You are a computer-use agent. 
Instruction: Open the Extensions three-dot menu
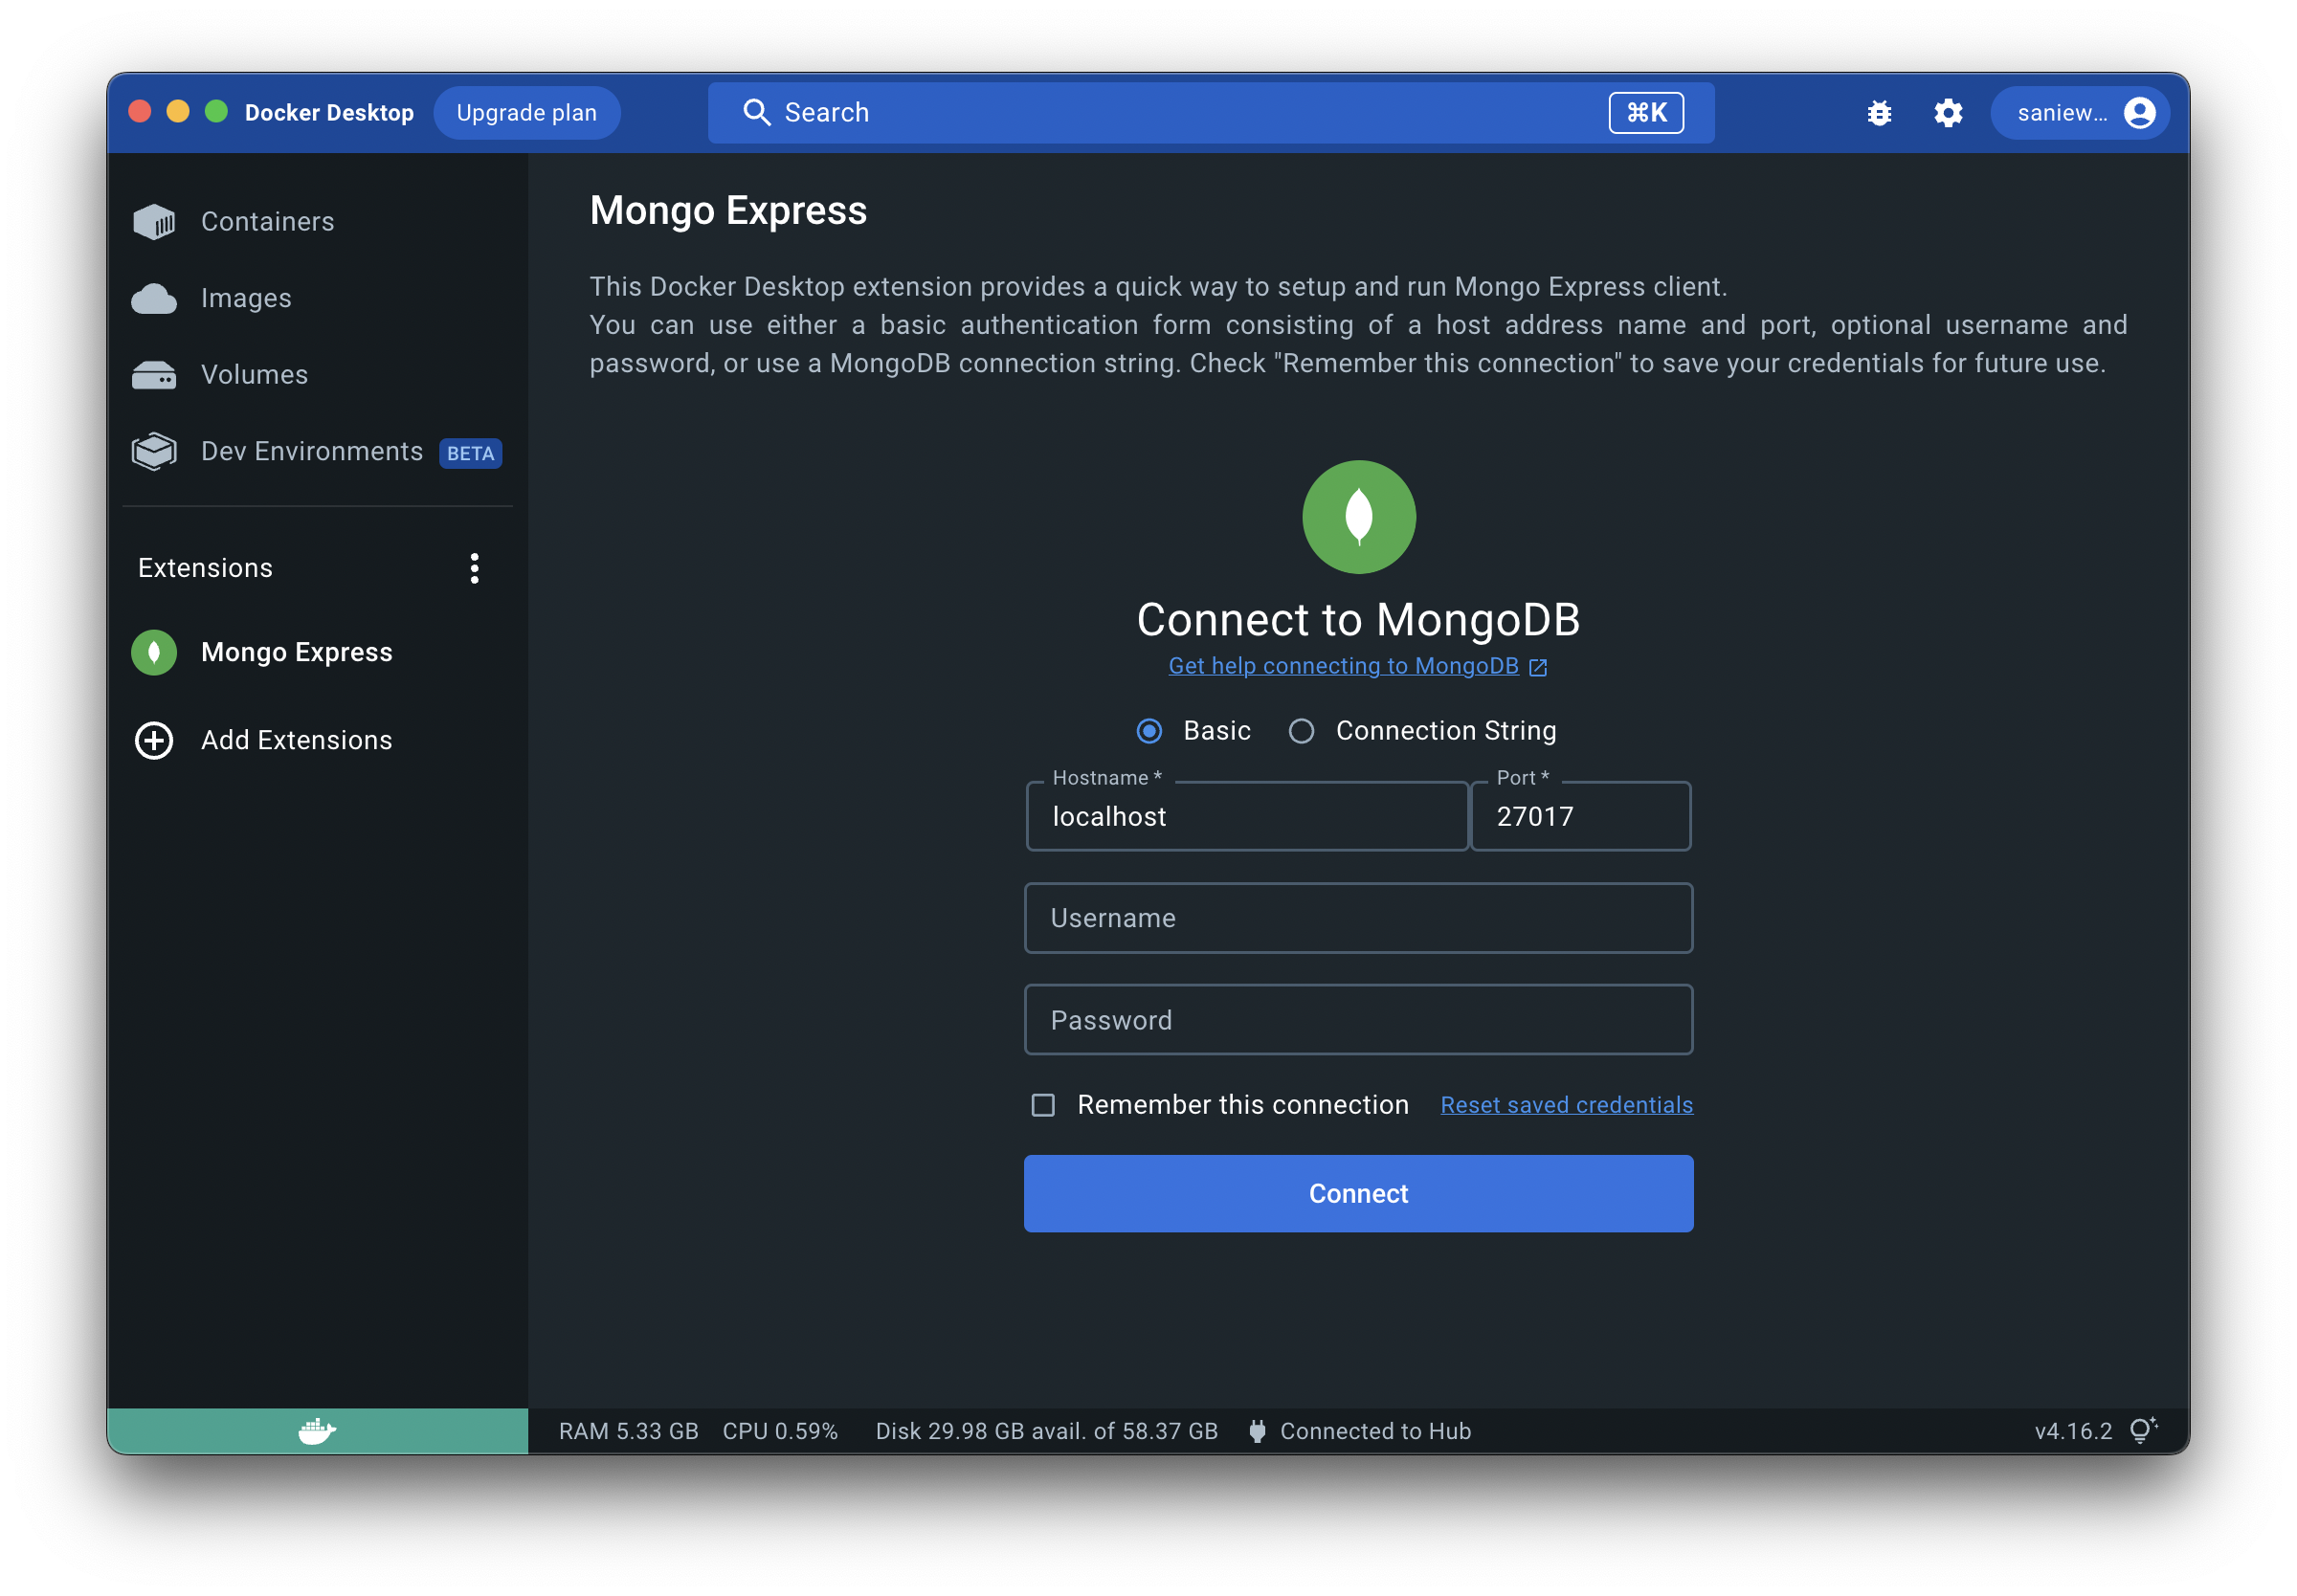474,568
